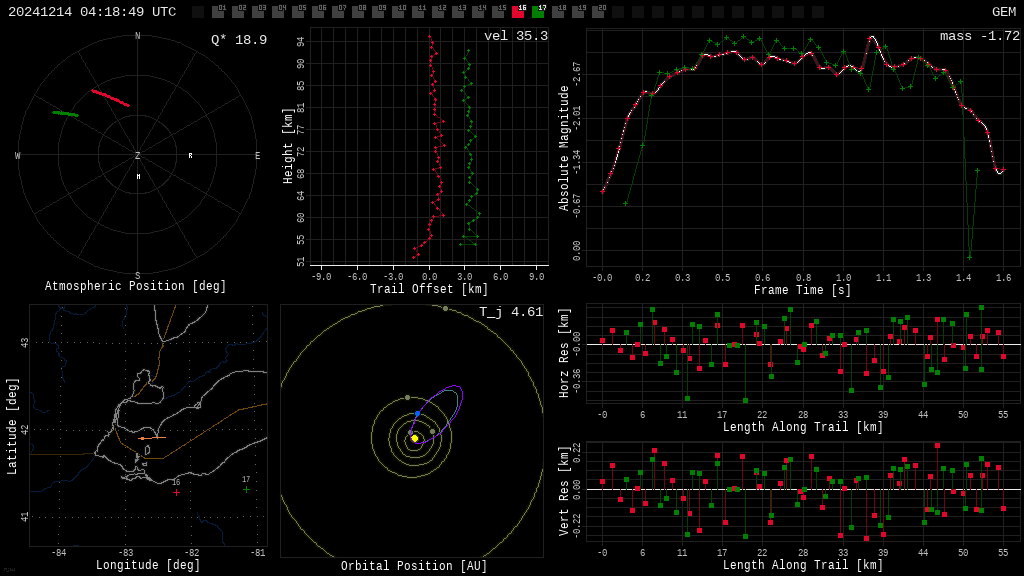Click station 19 indicator box
The width and height of the screenshot is (1024, 576).
tap(578, 12)
